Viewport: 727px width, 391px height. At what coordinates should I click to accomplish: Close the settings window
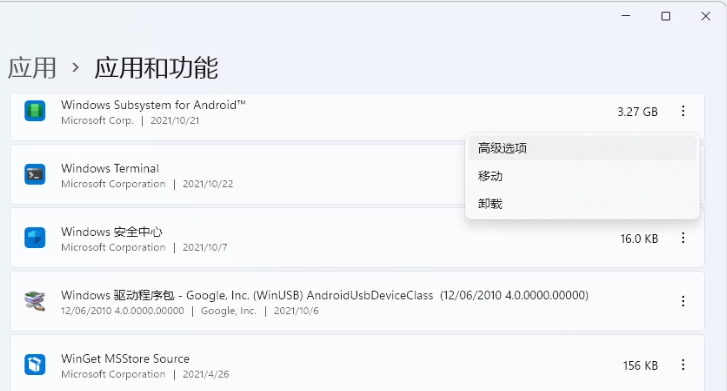[706, 16]
